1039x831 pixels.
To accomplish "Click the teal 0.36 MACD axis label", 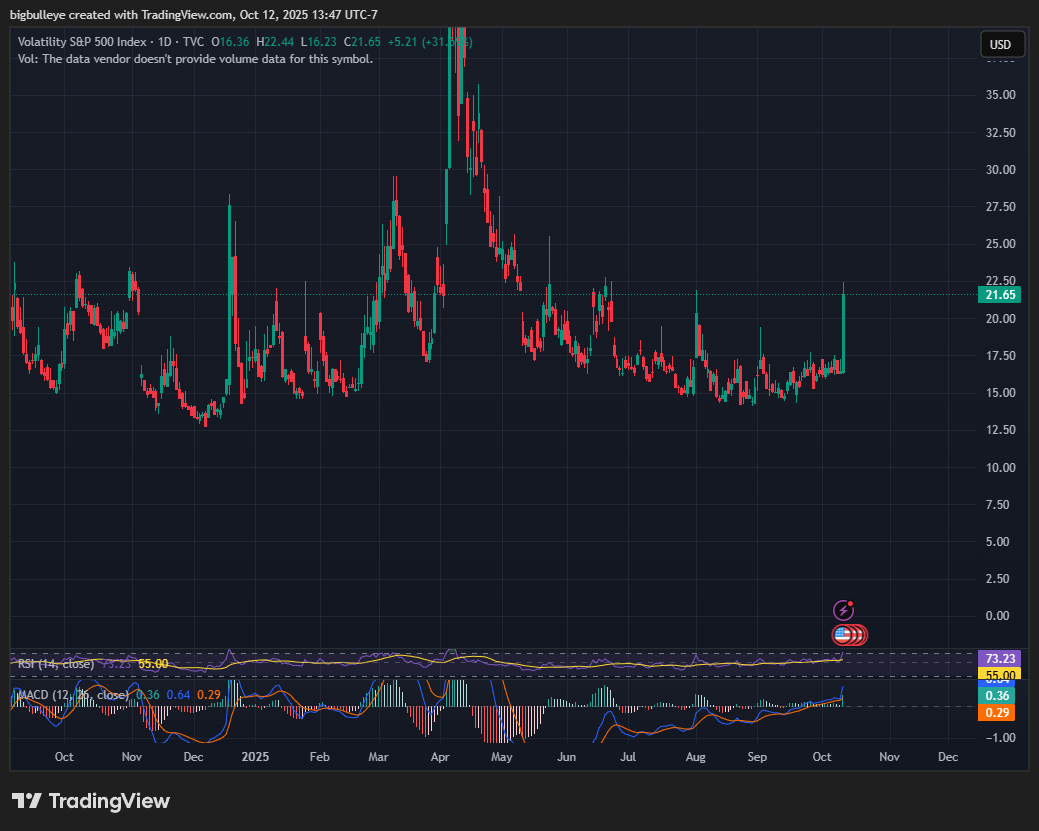I will click(997, 696).
